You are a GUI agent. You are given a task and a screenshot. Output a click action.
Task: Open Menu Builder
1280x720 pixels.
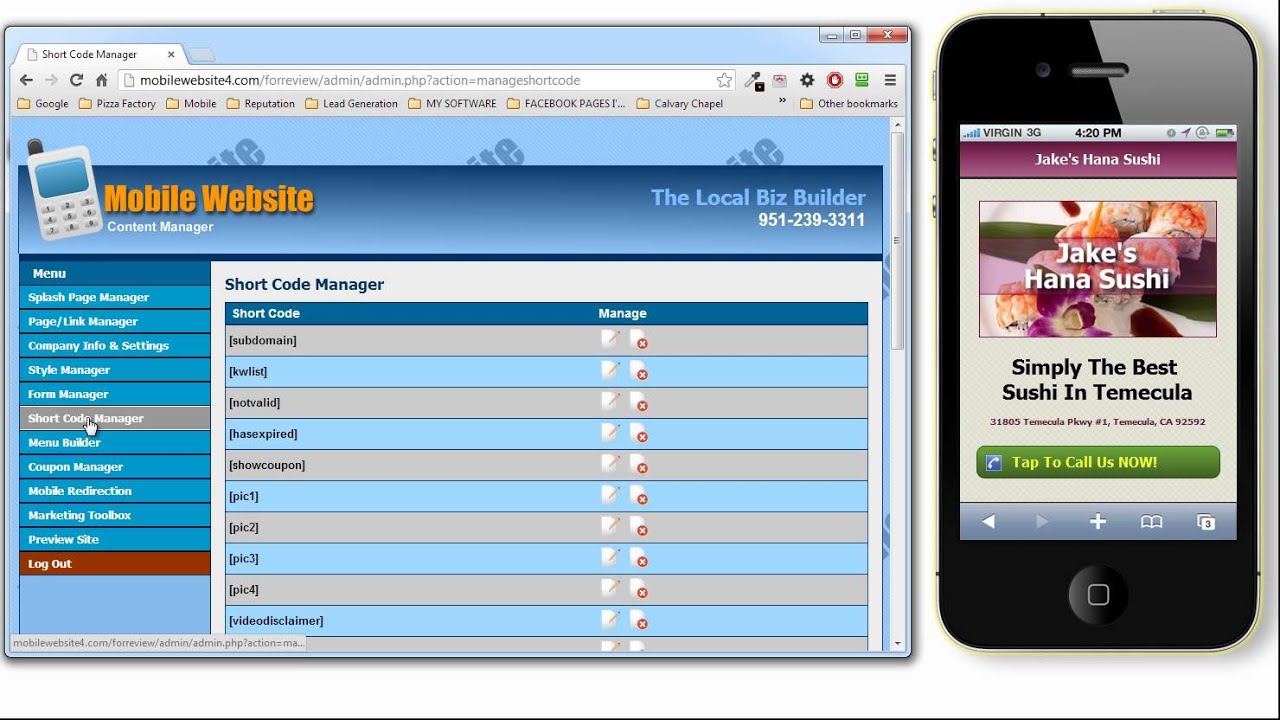click(x=115, y=442)
